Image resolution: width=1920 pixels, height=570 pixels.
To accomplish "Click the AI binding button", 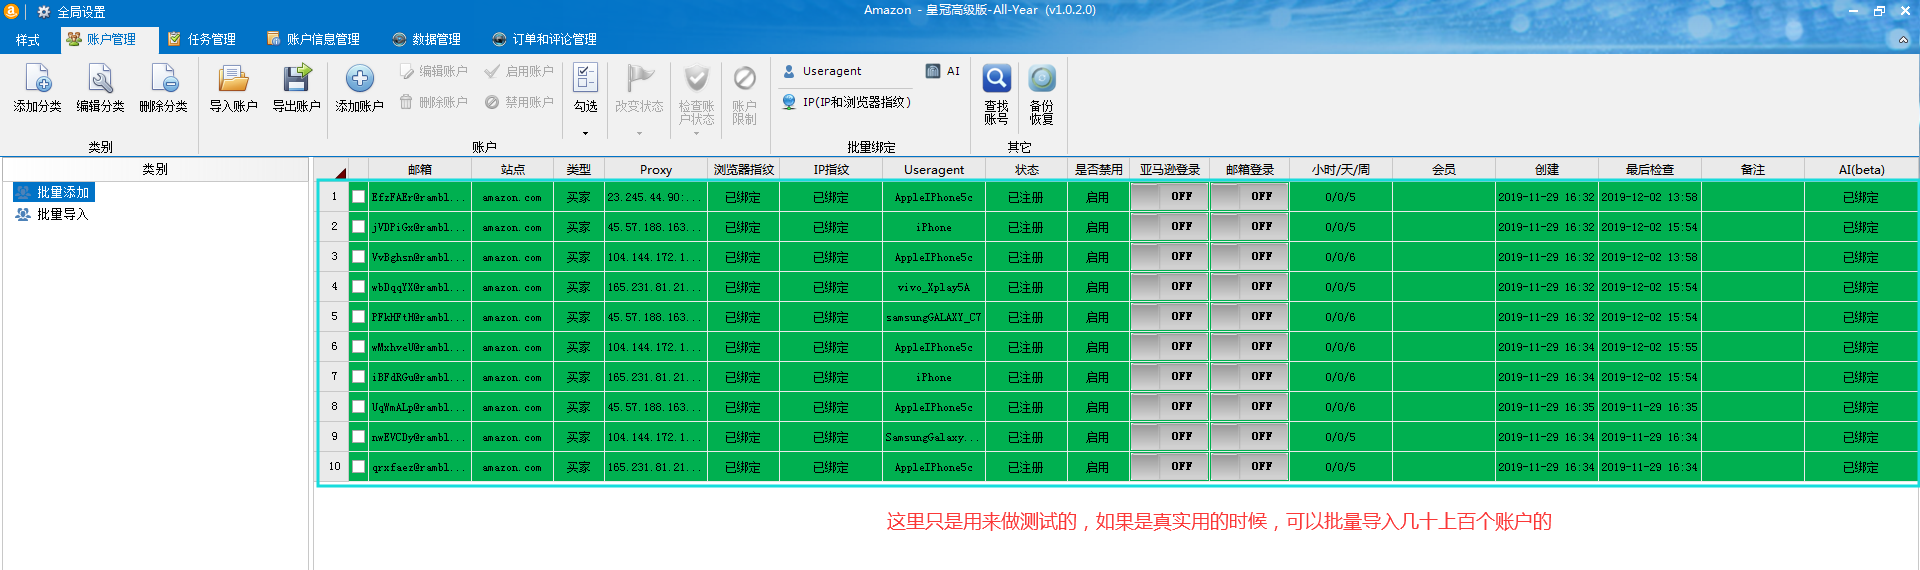I will pos(943,71).
